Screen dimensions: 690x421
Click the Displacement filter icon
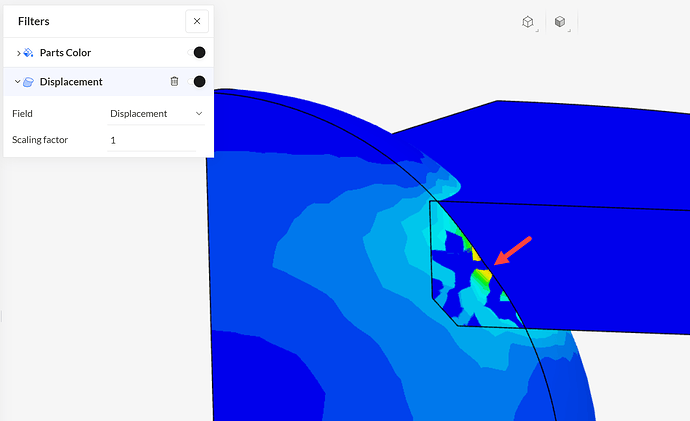28,82
